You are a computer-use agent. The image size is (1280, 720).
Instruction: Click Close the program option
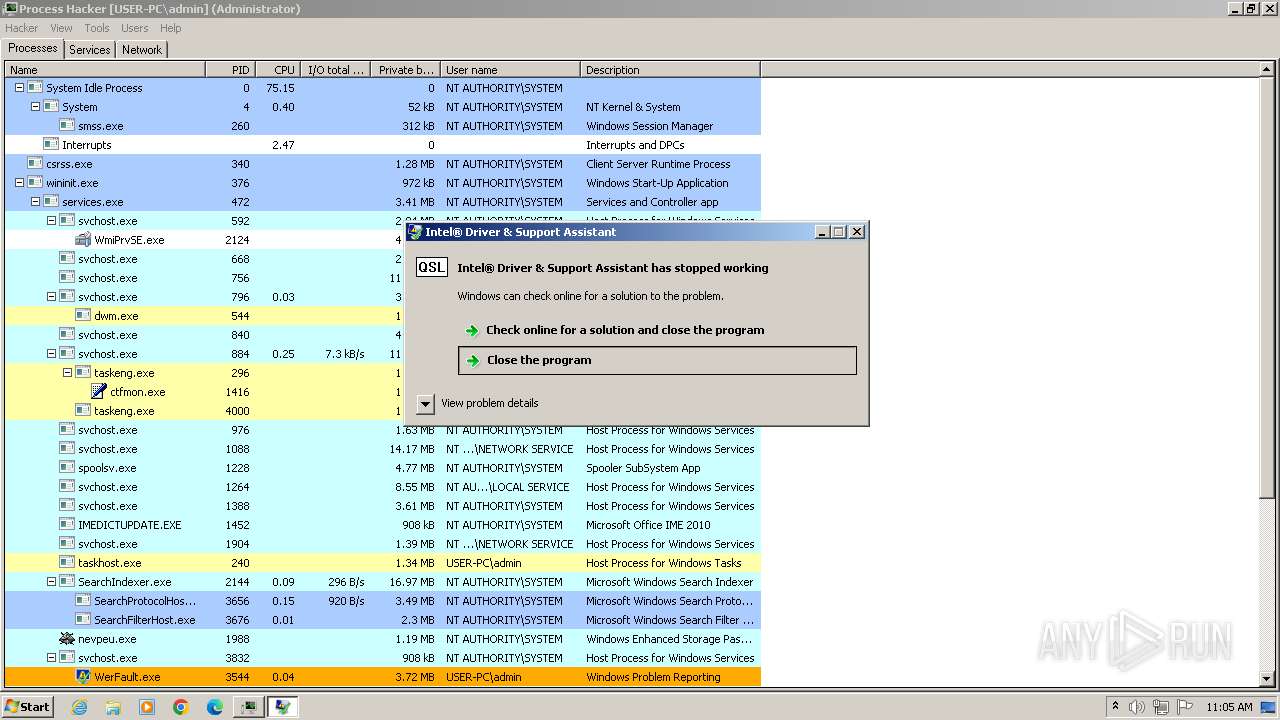click(657, 360)
